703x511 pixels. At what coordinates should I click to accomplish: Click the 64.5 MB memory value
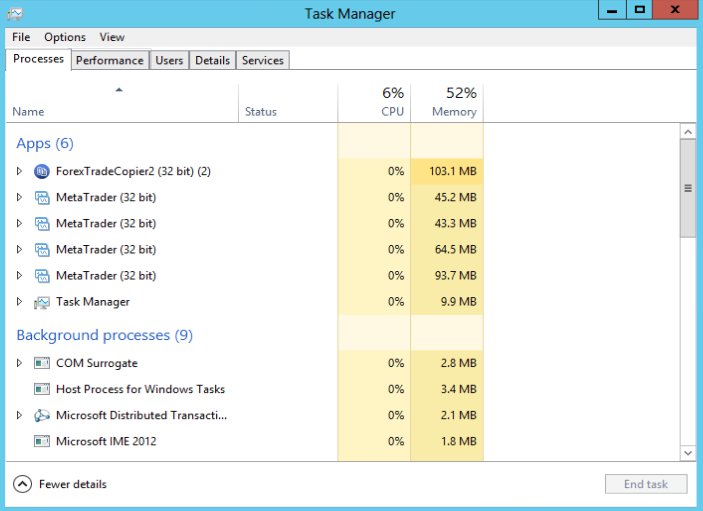coord(456,249)
